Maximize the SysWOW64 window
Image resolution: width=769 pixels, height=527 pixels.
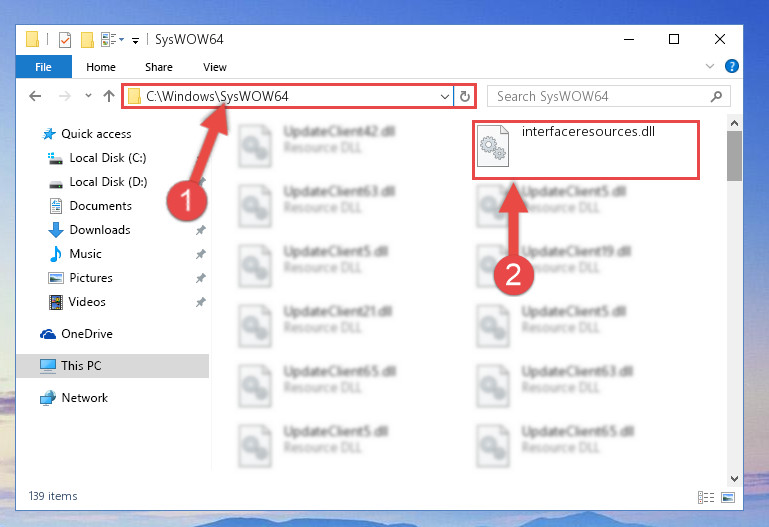(674, 39)
